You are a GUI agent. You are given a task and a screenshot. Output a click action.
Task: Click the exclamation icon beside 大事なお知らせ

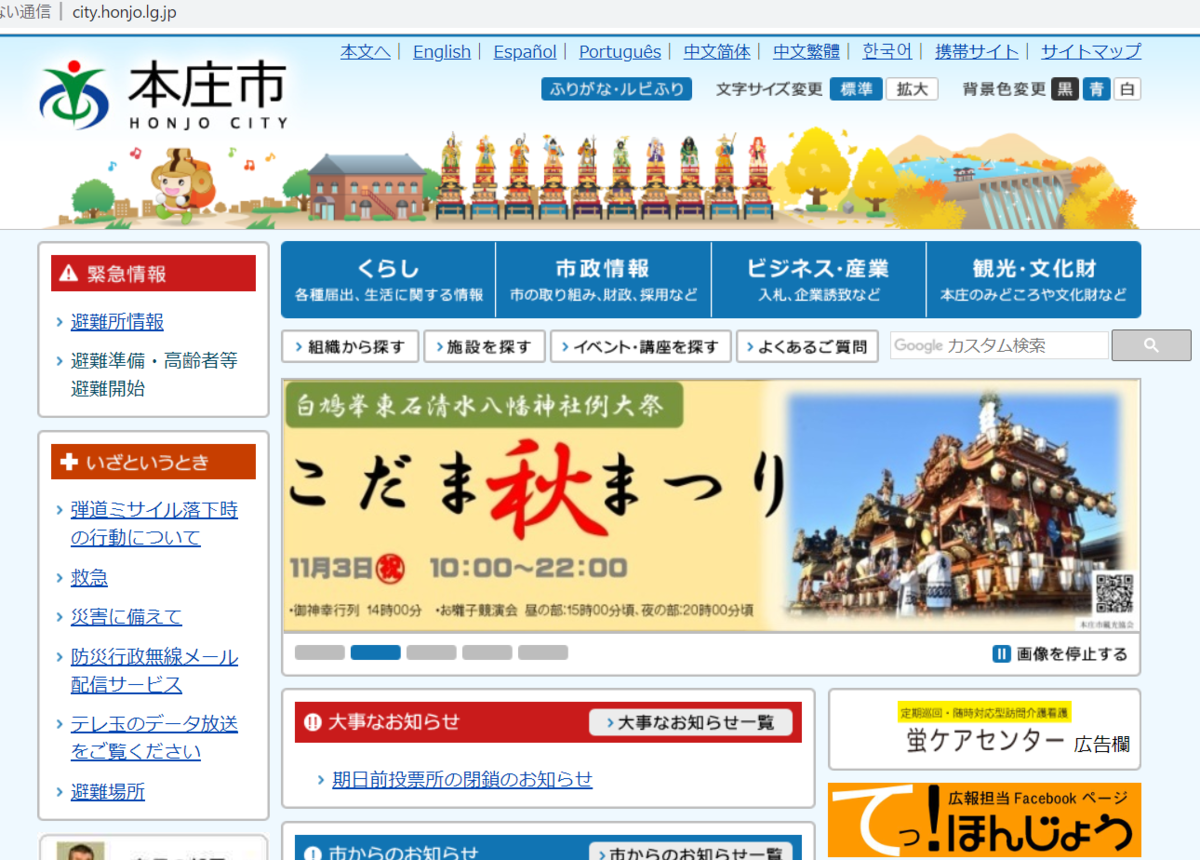tap(312, 722)
